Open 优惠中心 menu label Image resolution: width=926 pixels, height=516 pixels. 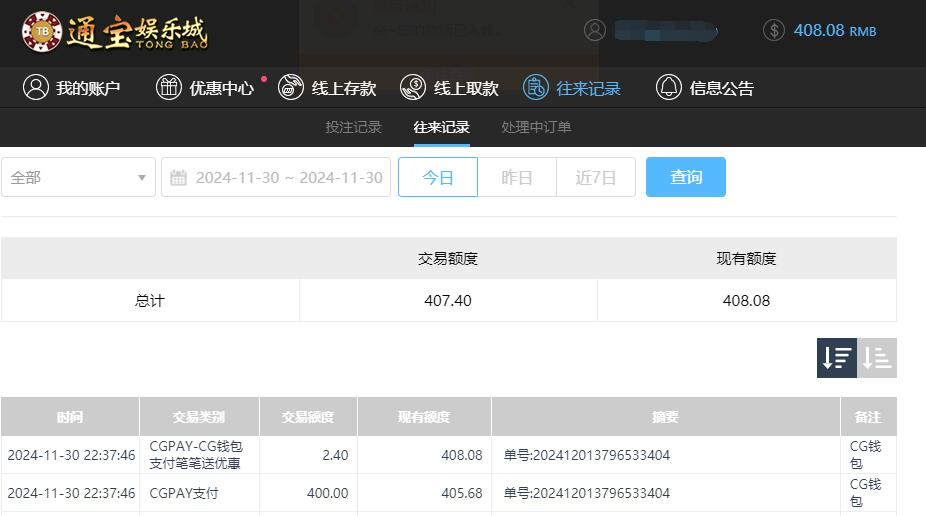[221, 88]
